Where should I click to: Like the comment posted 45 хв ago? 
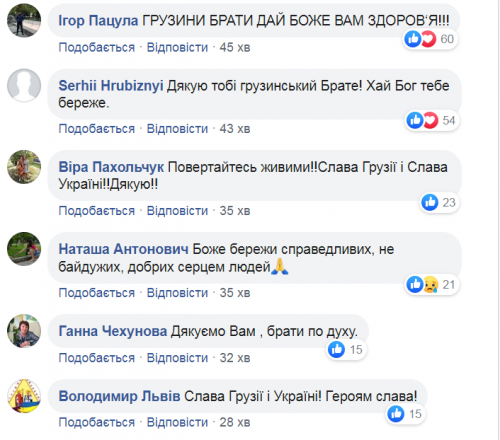coord(97,47)
